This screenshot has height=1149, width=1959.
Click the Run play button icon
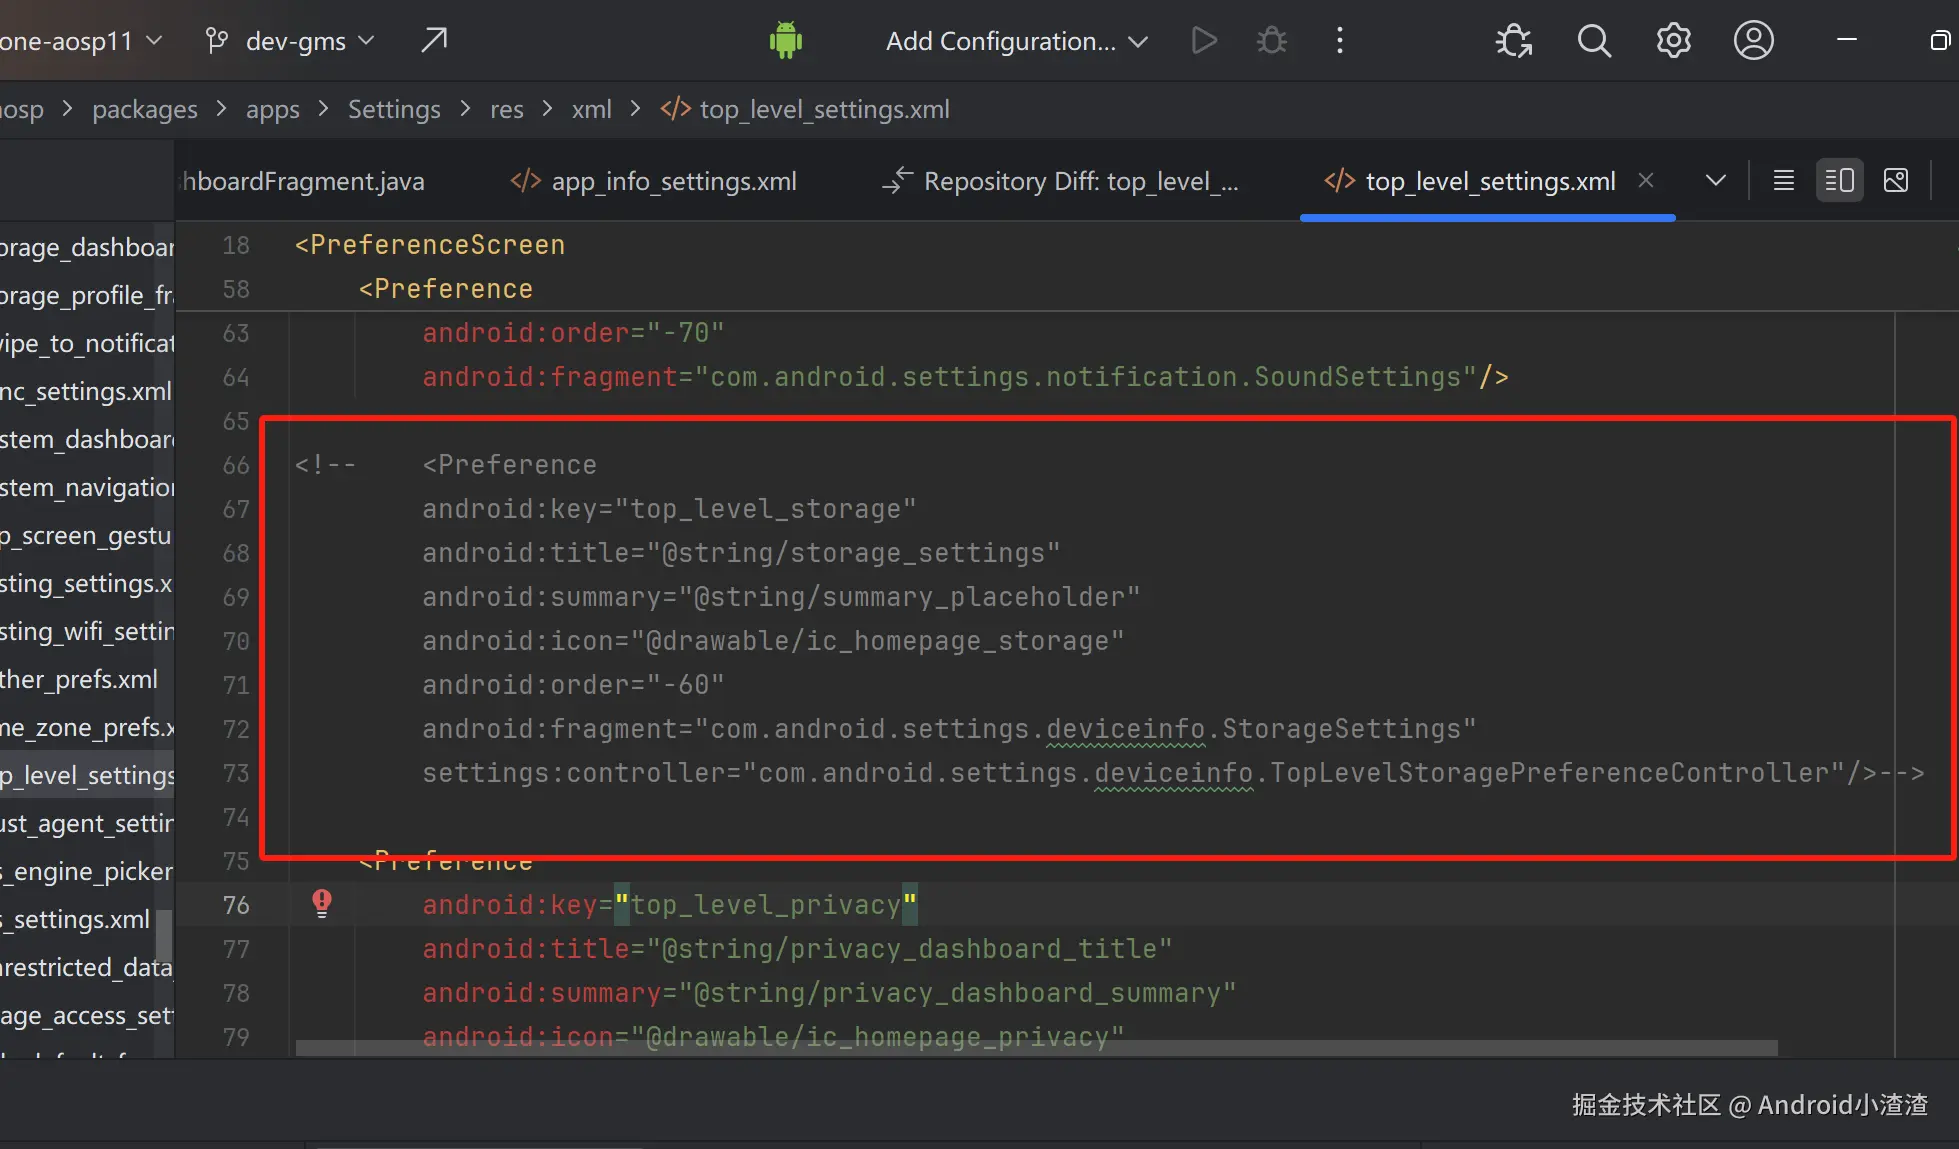[1204, 41]
